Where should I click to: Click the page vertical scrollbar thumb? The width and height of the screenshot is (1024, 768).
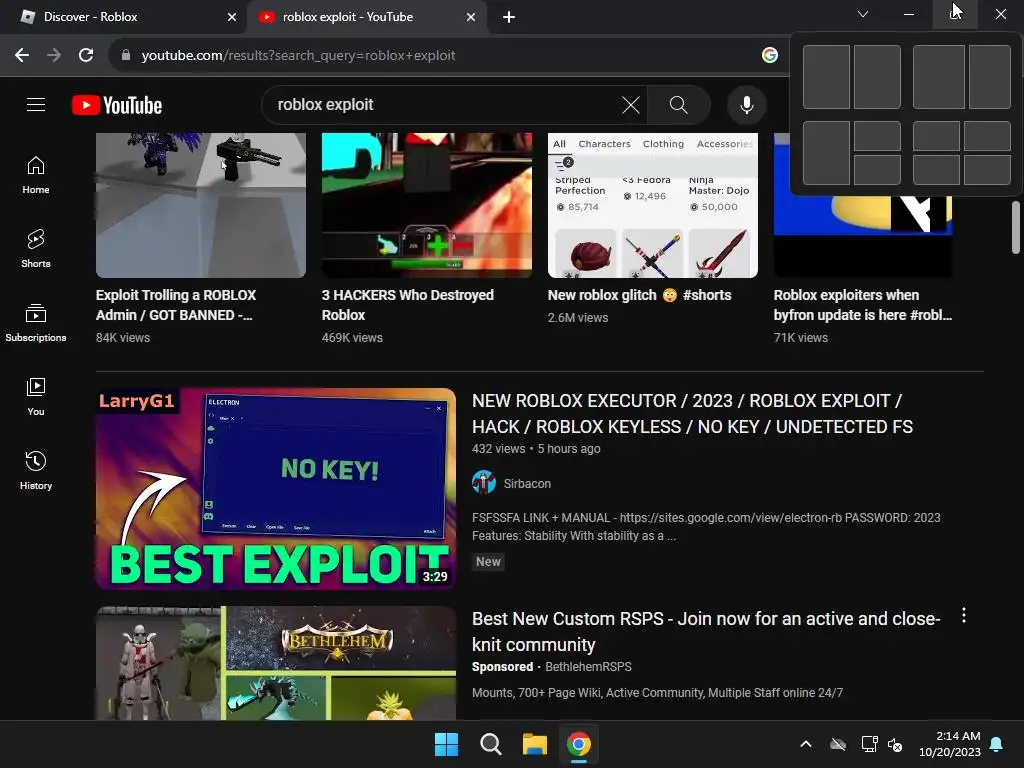1016,227
